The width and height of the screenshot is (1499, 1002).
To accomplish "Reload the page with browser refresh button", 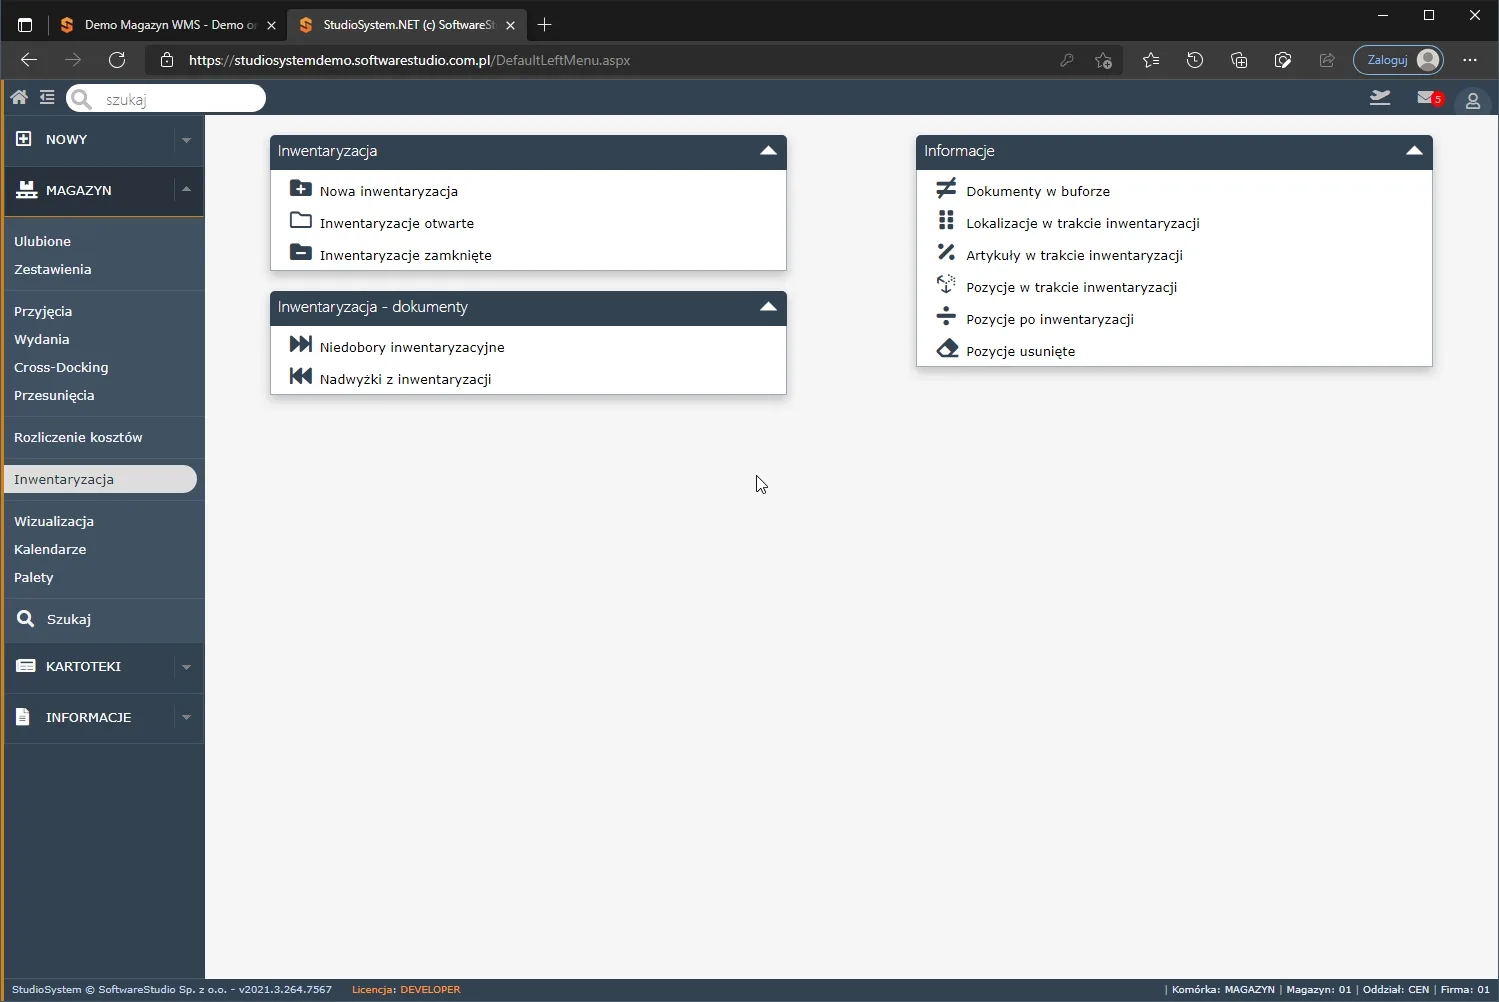I will 117,60.
